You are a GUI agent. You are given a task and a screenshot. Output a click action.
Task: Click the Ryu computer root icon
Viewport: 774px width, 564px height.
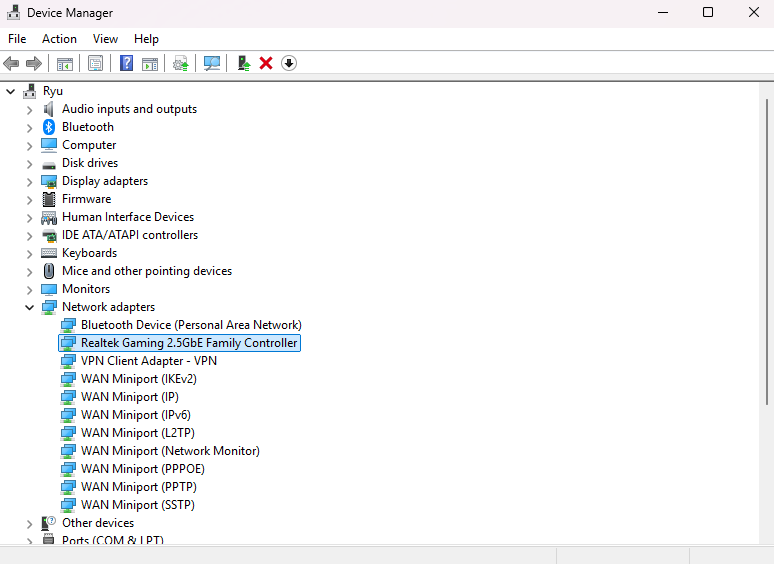tap(30, 91)
